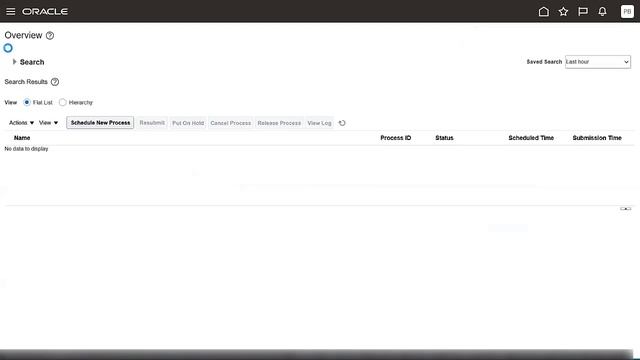The height and width of the screenshot is (360, 640).
Task: Open the hamburger navigator menu
Action: click(x=11, y=11)
